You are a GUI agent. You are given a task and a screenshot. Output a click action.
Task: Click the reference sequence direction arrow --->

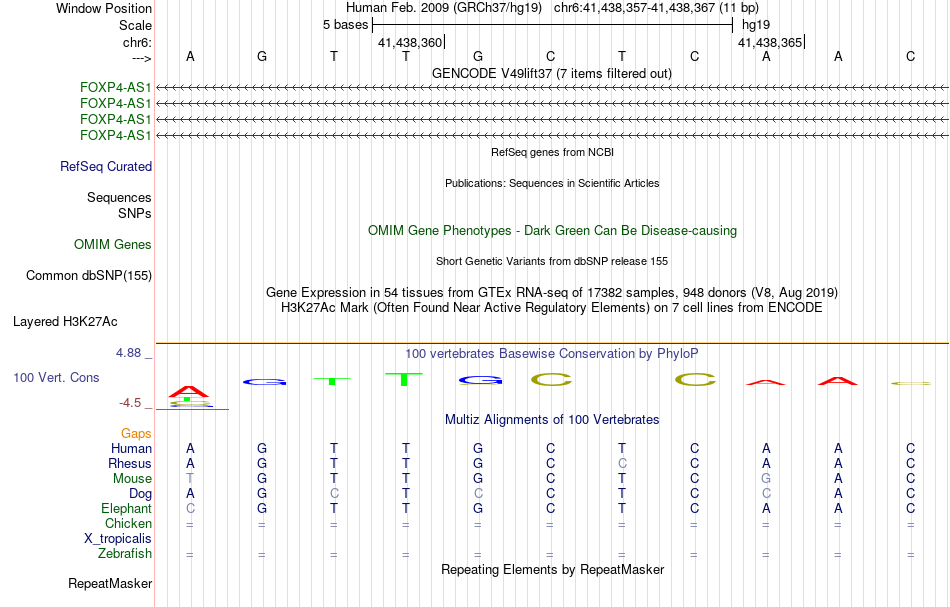tap(141, 58)
